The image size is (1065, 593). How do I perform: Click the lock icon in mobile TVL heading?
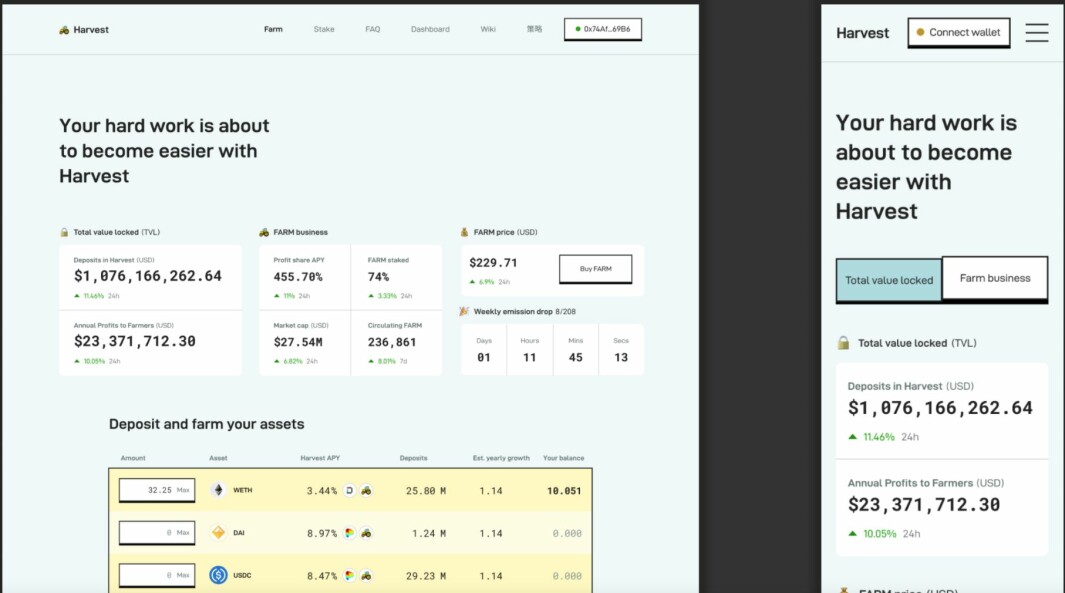(844, 343)
